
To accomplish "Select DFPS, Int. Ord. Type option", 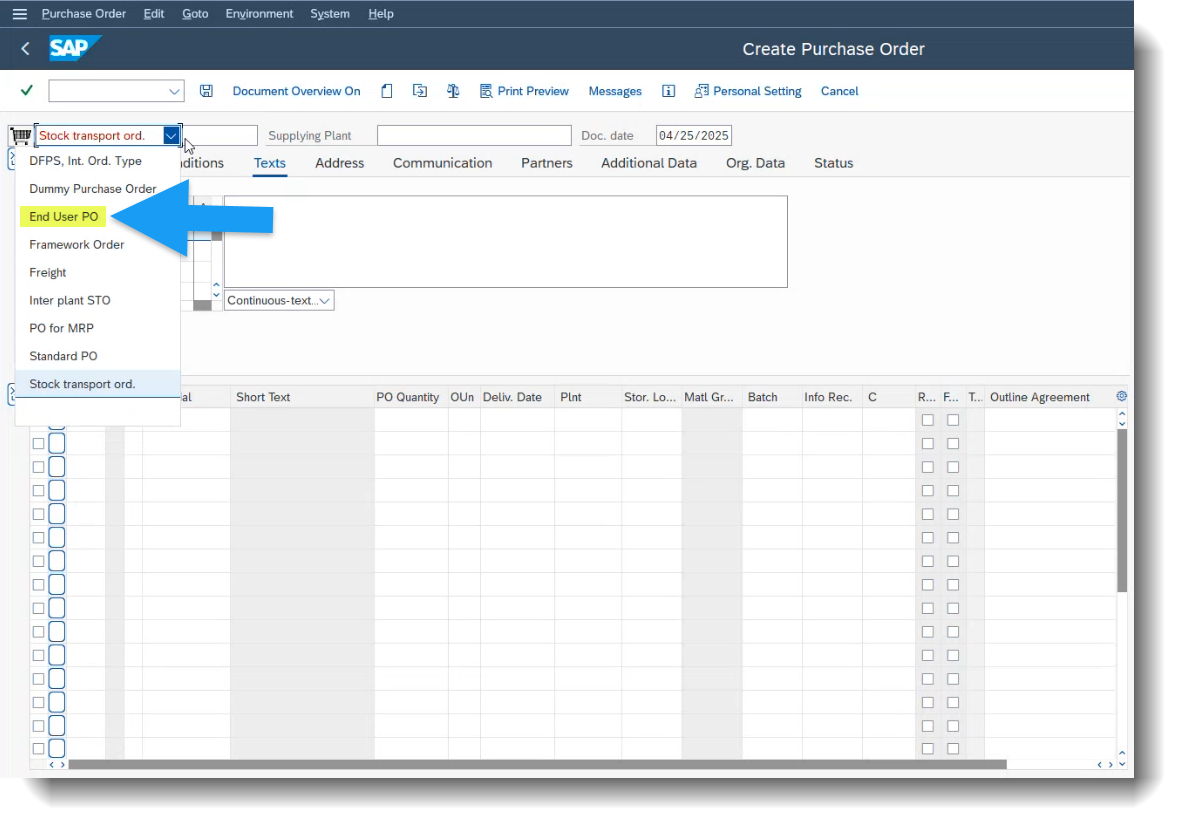I will (x=98, y=161).
